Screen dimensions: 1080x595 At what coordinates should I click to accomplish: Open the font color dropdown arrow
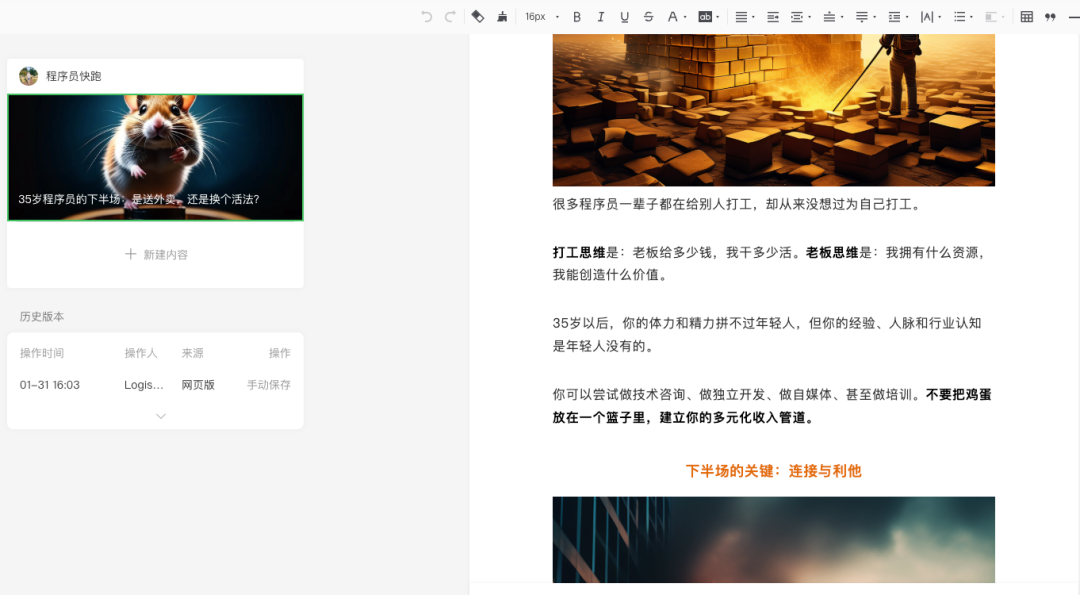(x=686, y=17)
